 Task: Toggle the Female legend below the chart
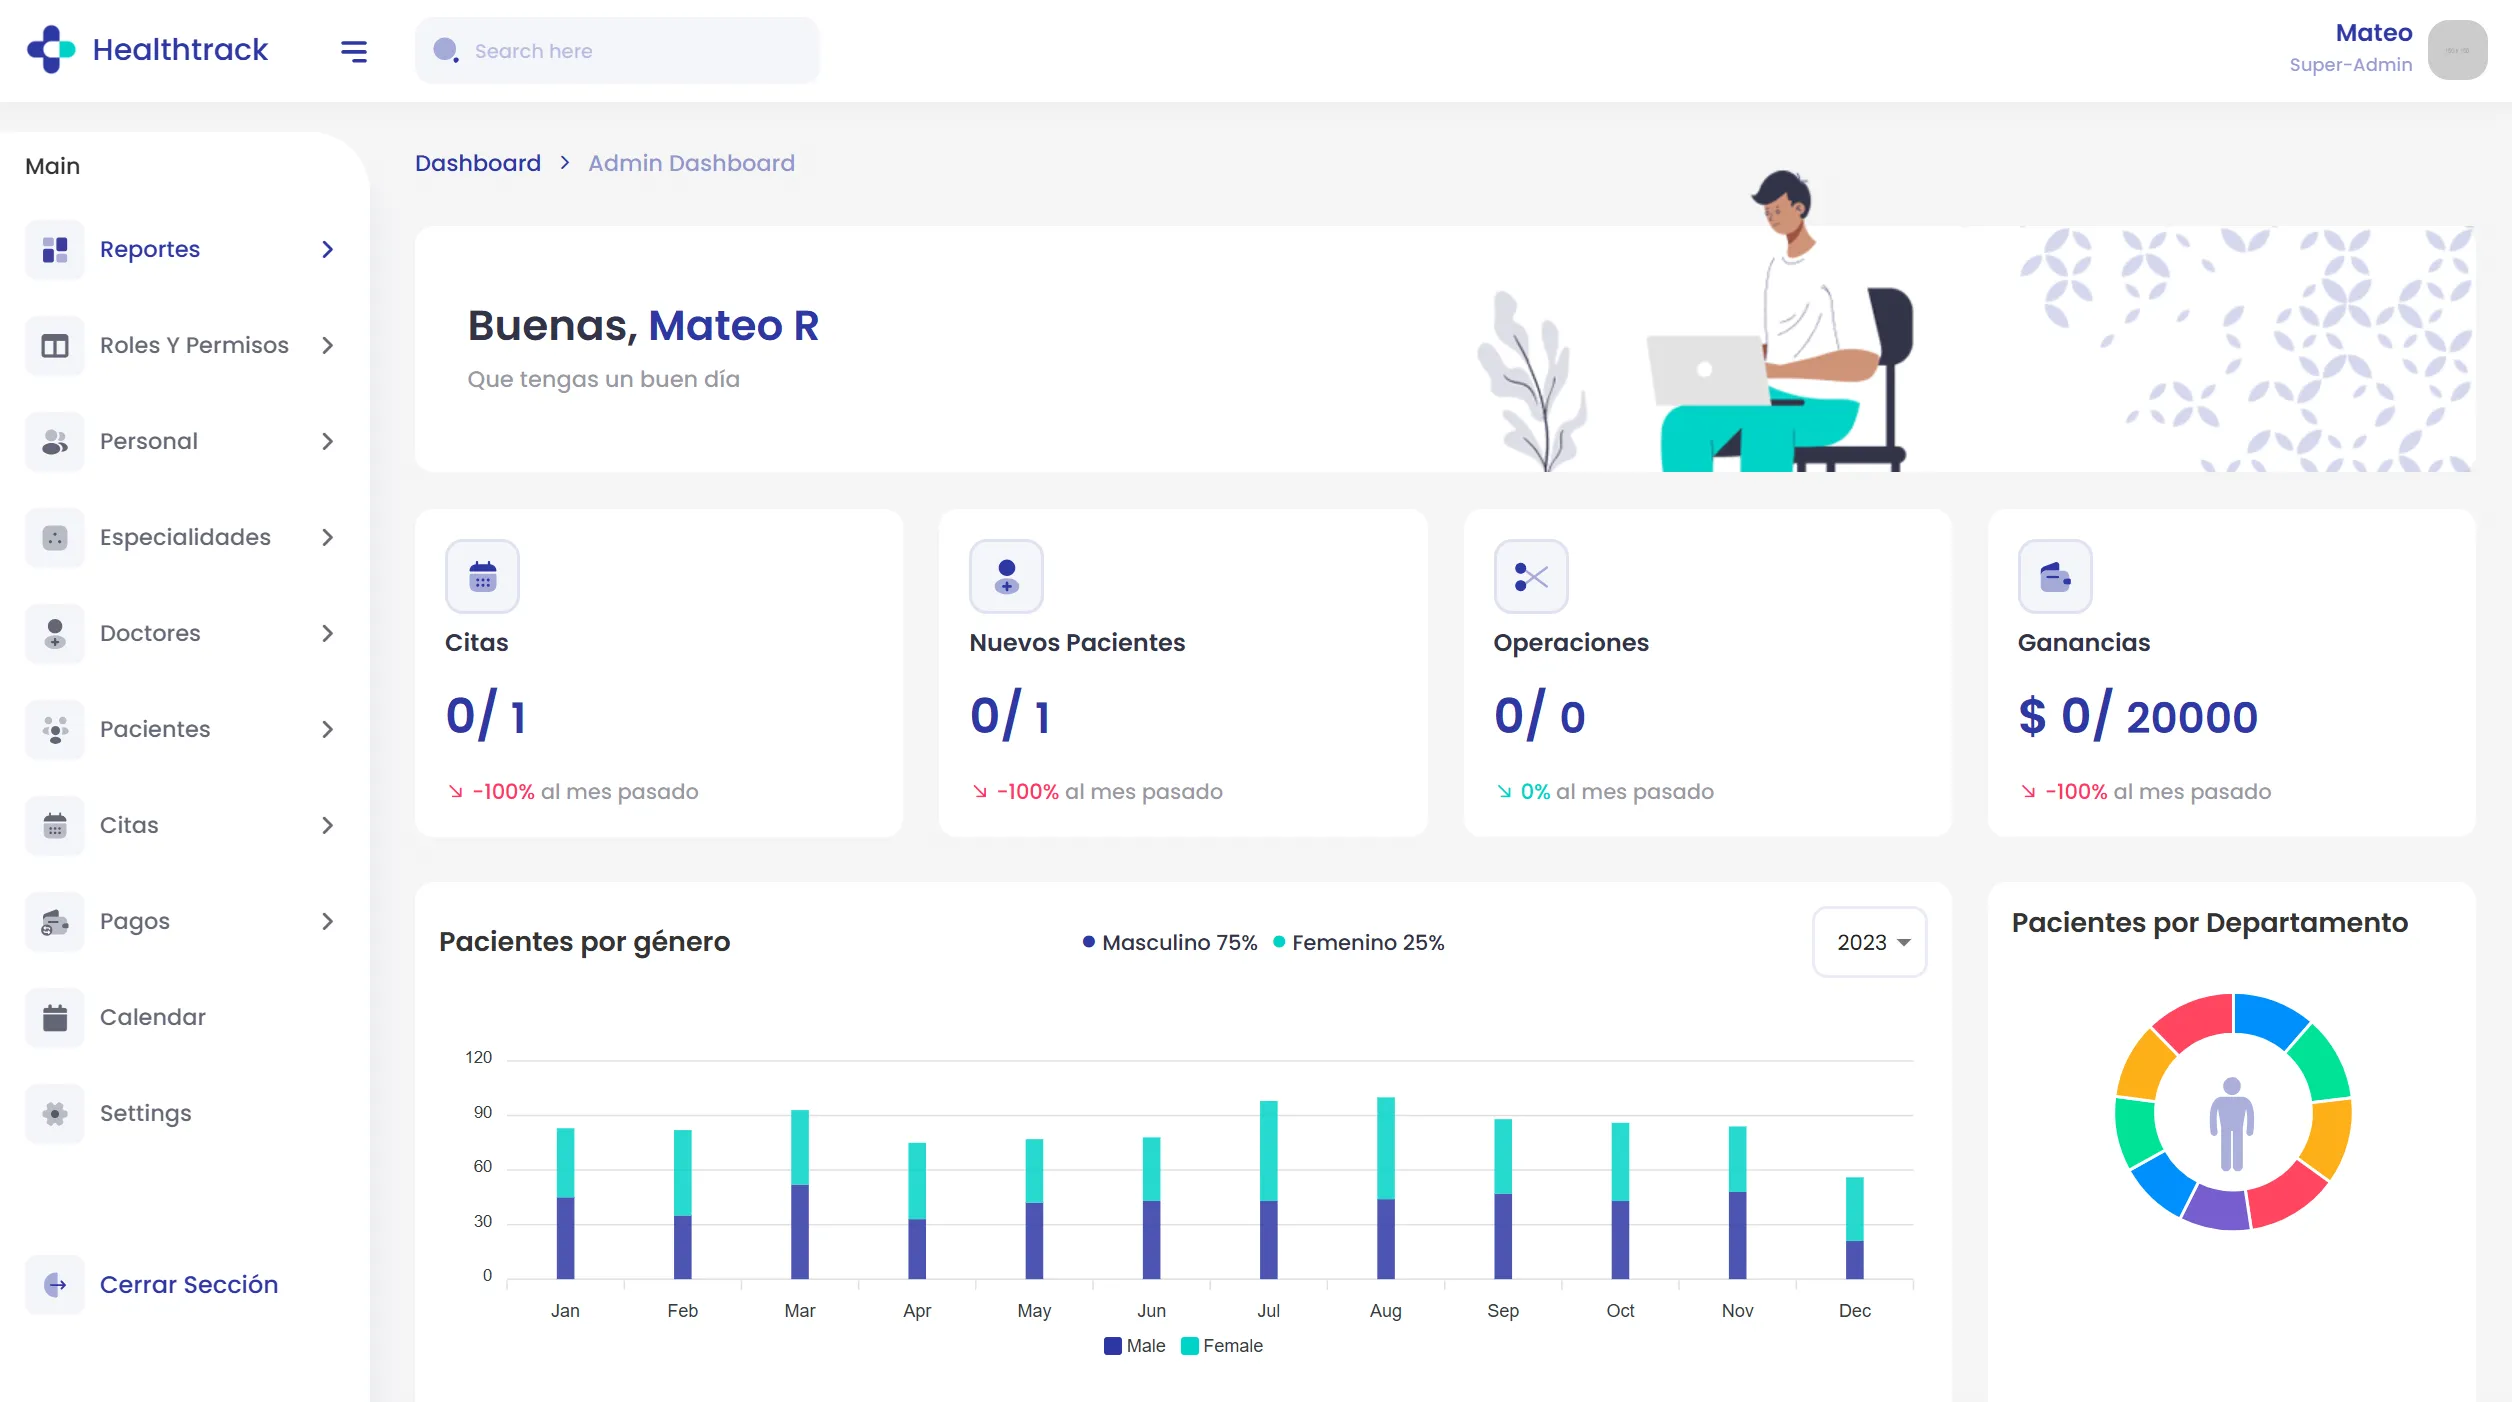tap(1222, 1346)
